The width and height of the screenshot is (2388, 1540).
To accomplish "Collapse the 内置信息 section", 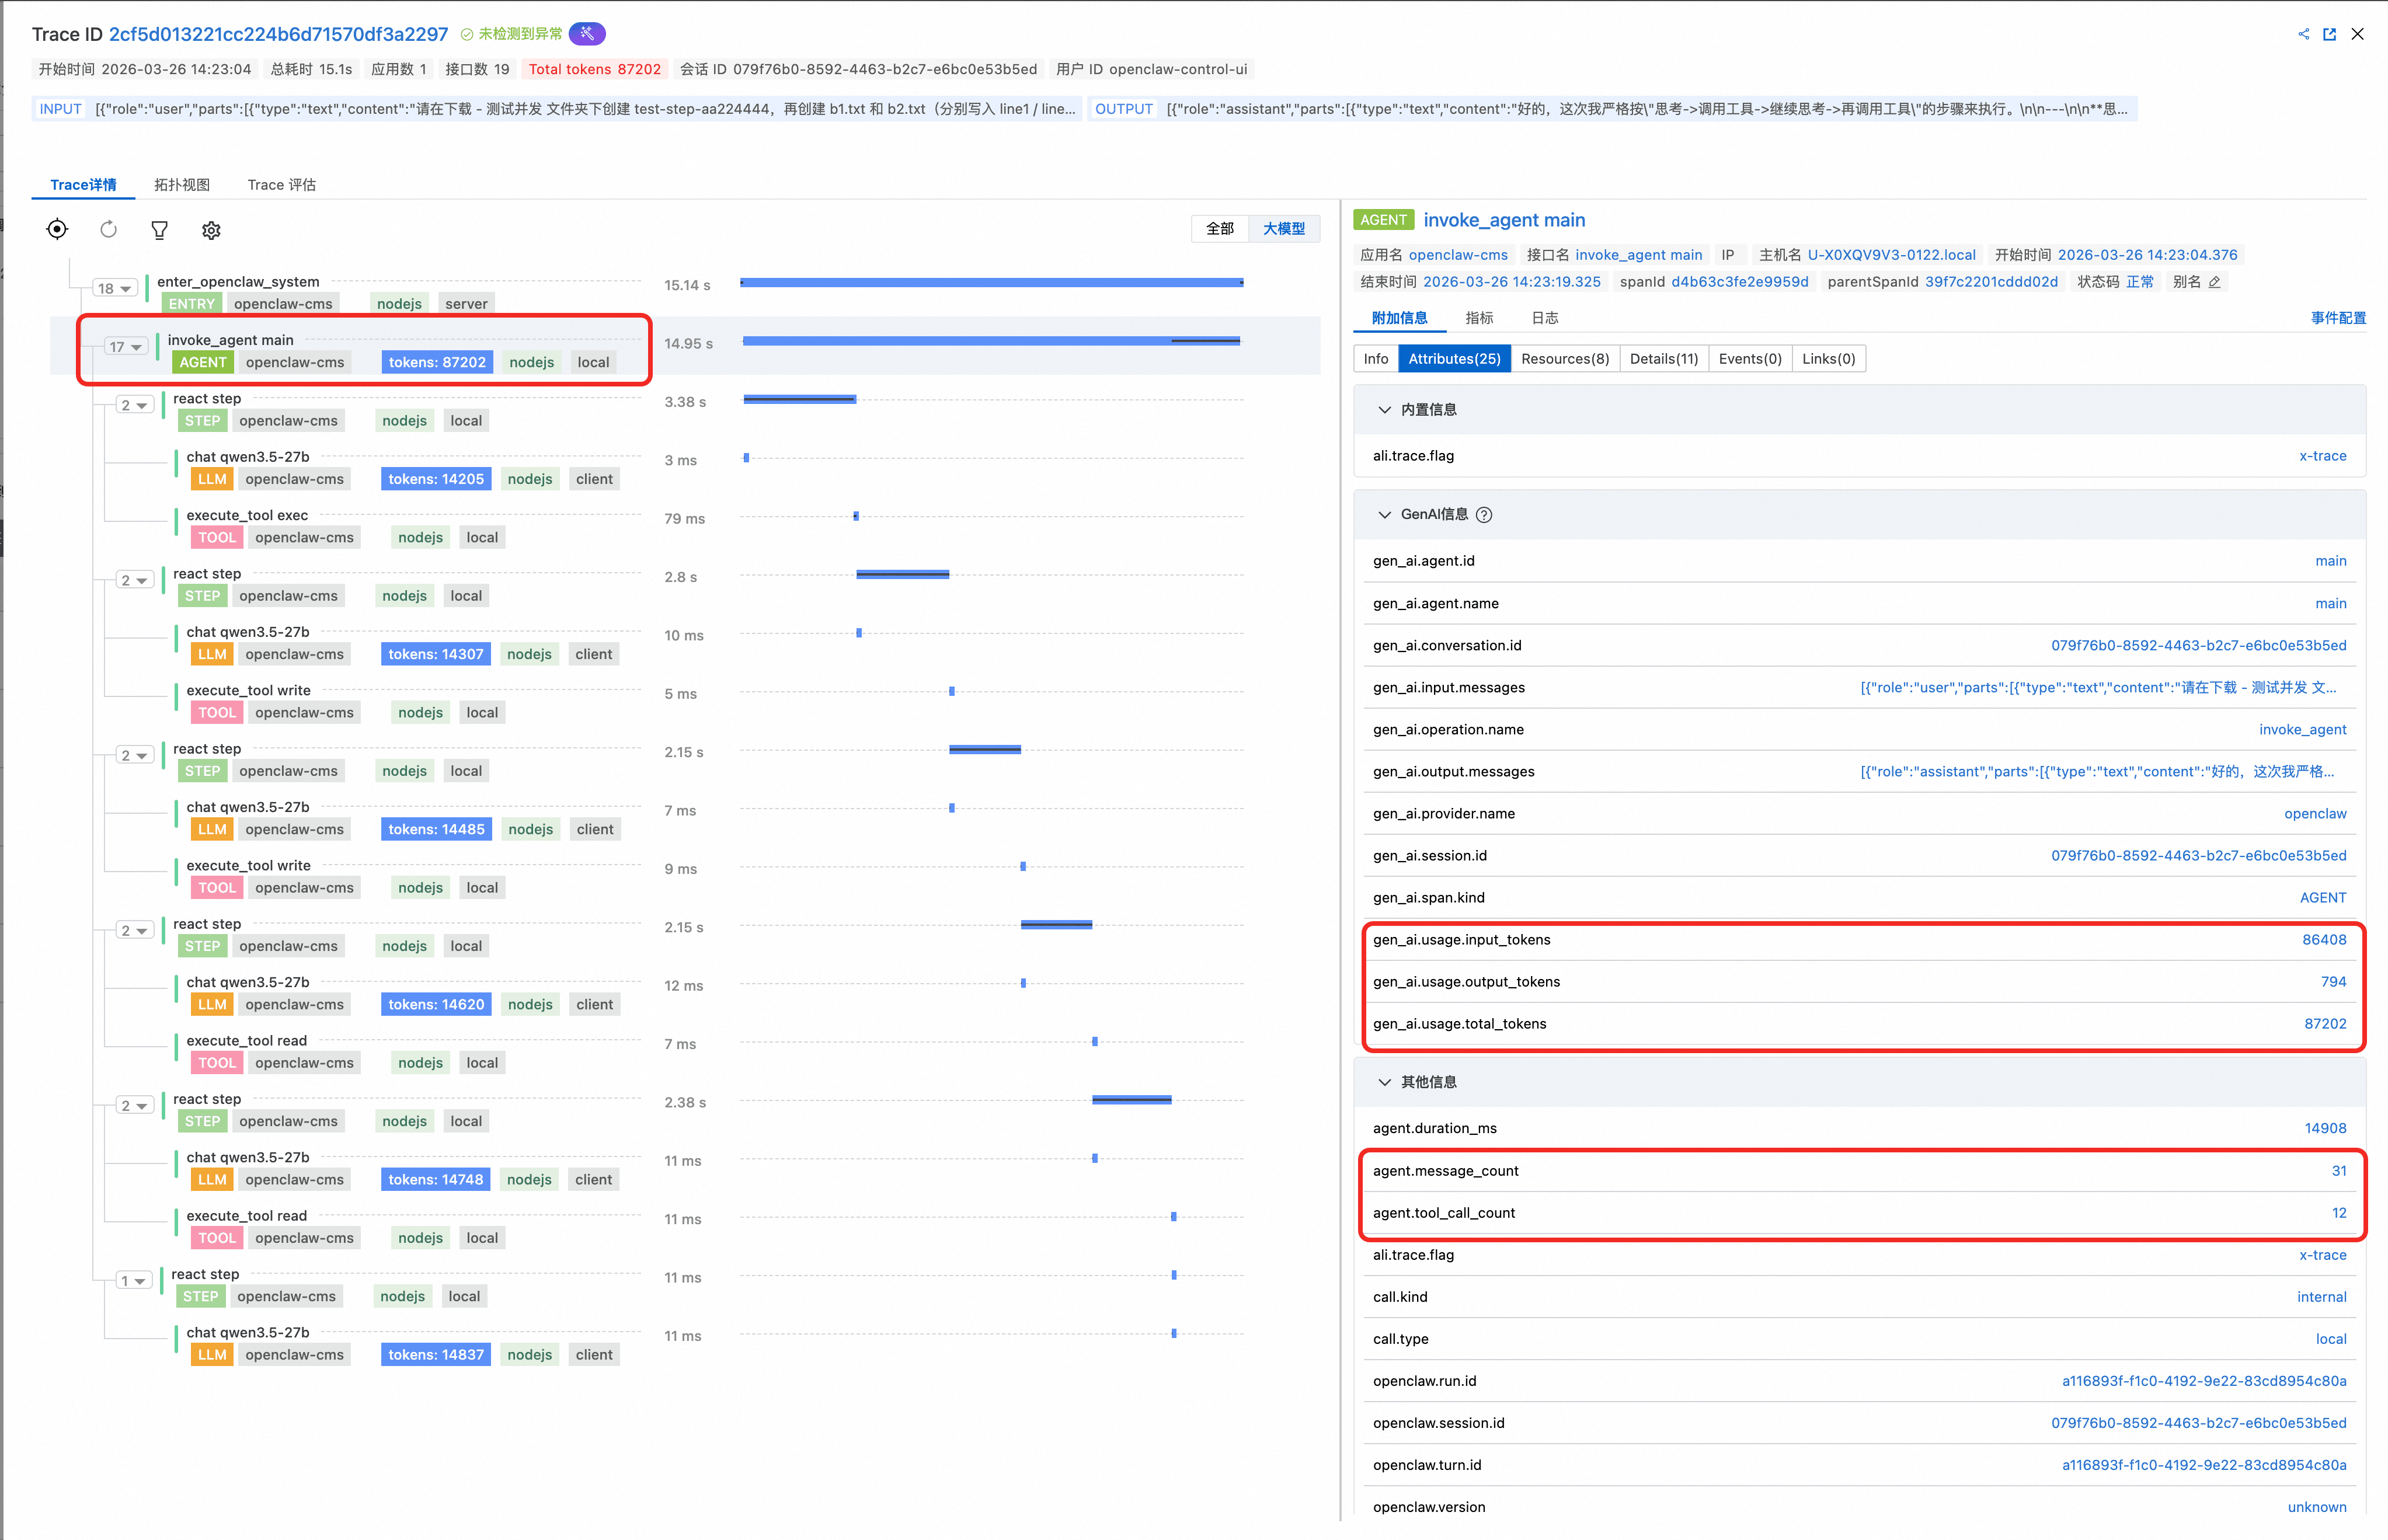I will coord(1384,409).
